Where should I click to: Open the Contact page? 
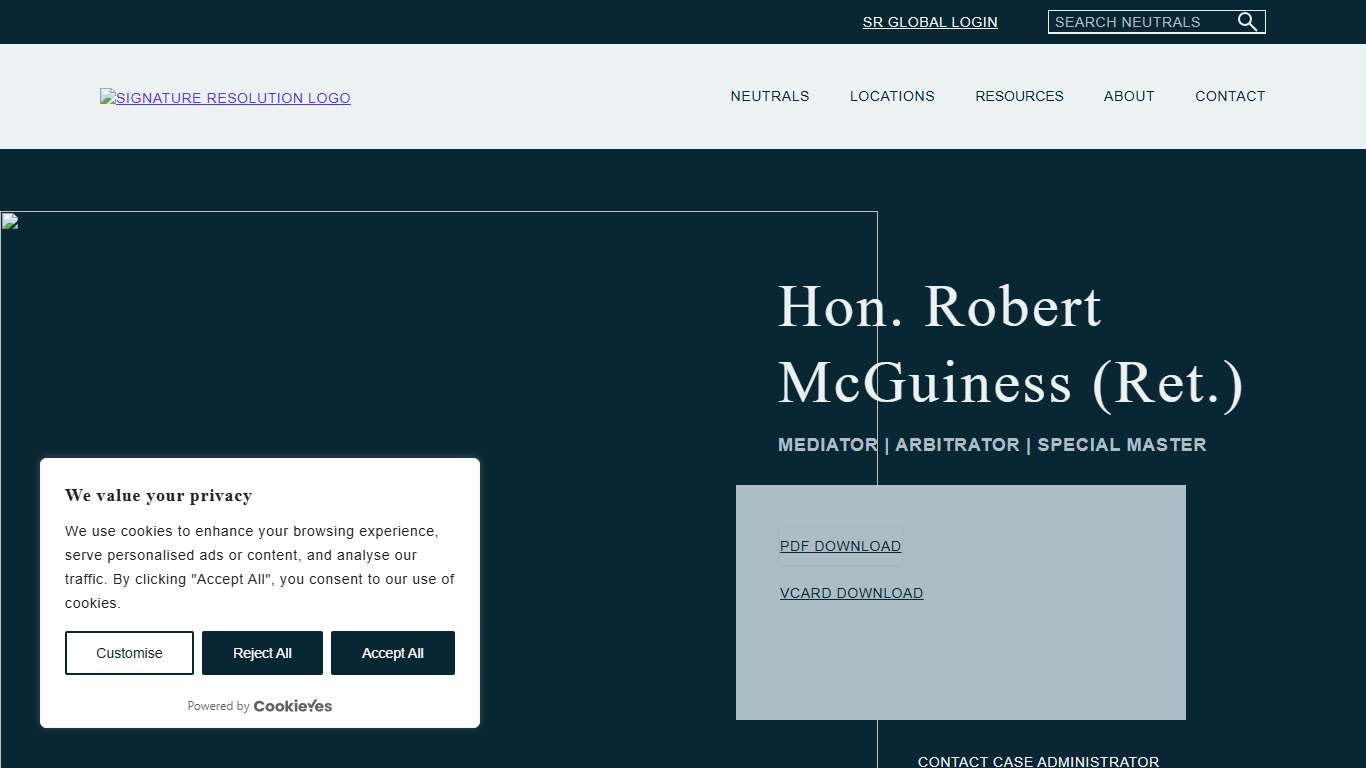[x=1230, y=96]
